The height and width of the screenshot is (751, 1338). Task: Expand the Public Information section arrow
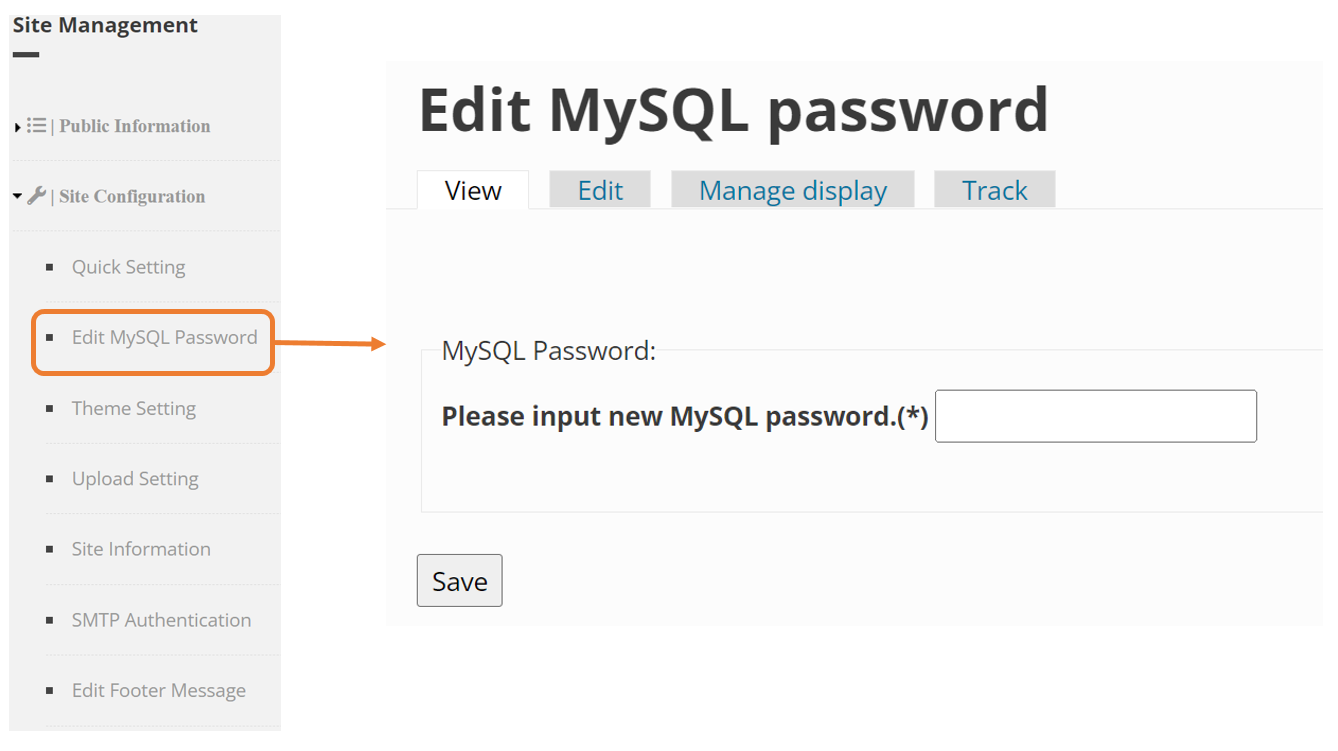[18, 127]
